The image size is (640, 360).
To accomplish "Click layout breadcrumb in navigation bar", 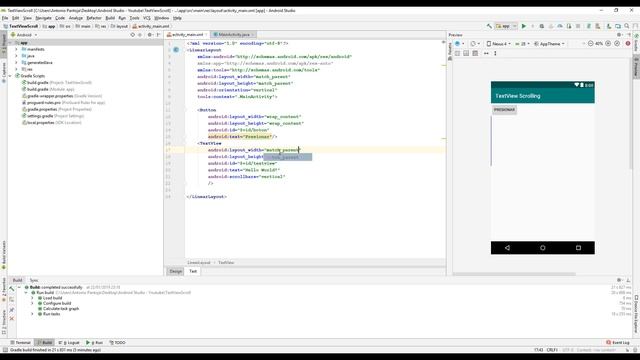I will [120, 26].
